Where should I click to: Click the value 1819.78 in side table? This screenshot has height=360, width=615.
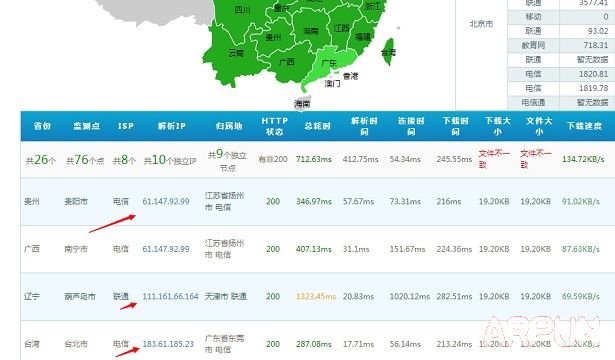(x=593, y=88)
